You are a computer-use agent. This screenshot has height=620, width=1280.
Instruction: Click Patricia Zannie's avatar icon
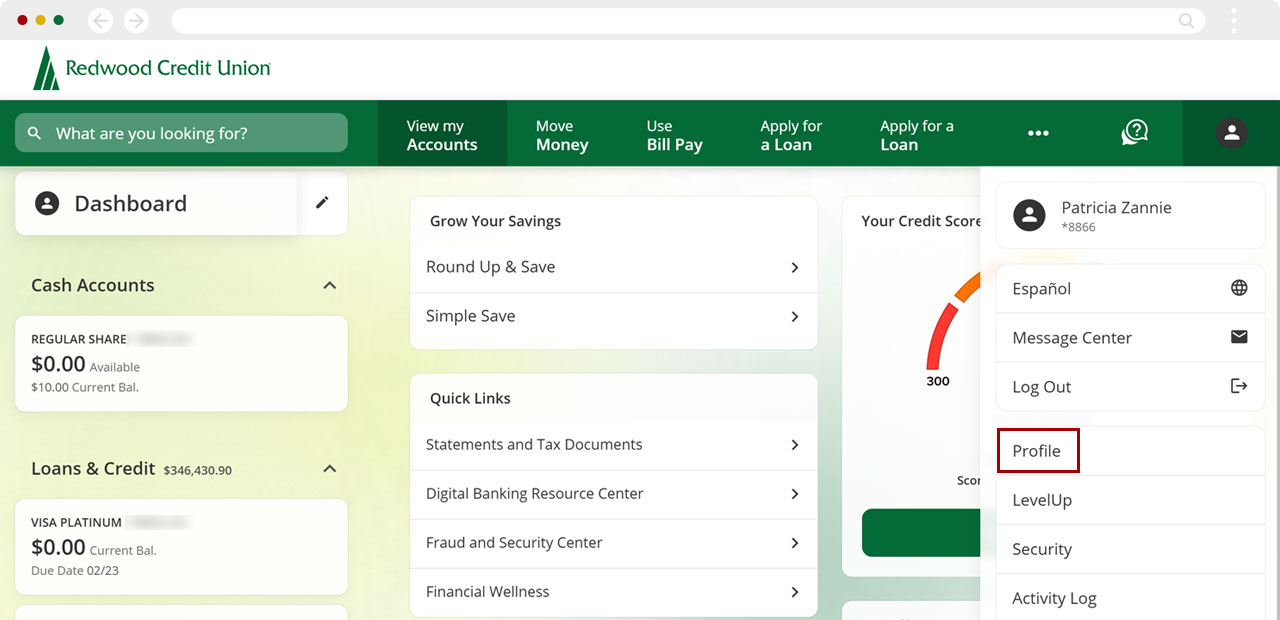tap(1029, 214)
